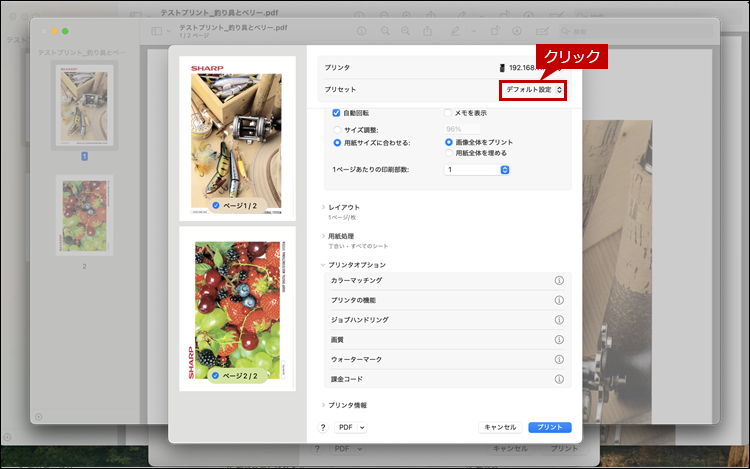This screenshot has height=469, width=750.
Task: Expand the 用紙処理 section
Action: click(x=323, y=236)
